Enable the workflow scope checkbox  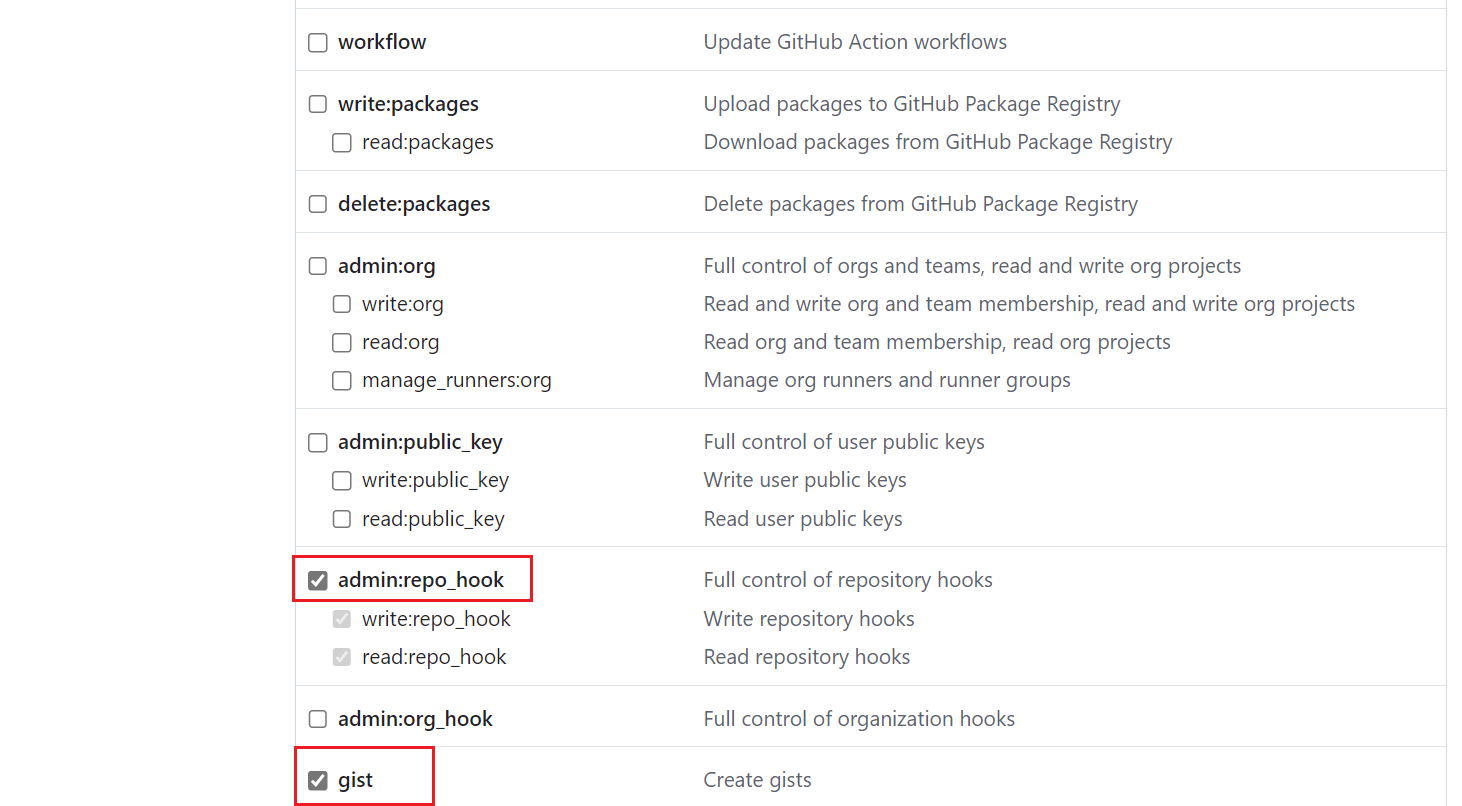[318, 43]
